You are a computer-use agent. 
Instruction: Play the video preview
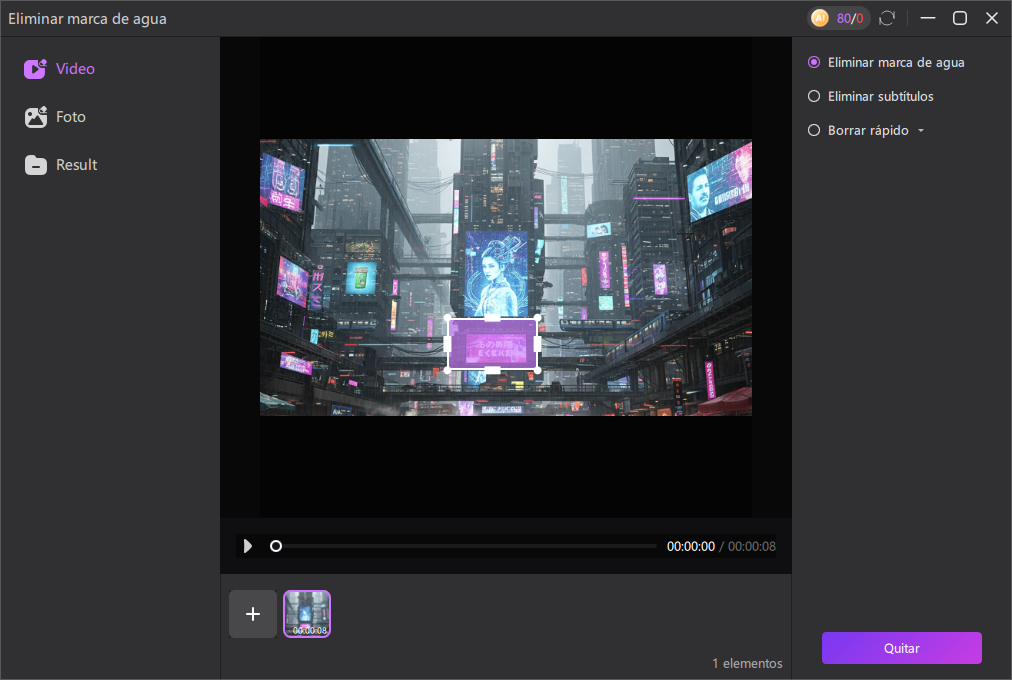248,546
